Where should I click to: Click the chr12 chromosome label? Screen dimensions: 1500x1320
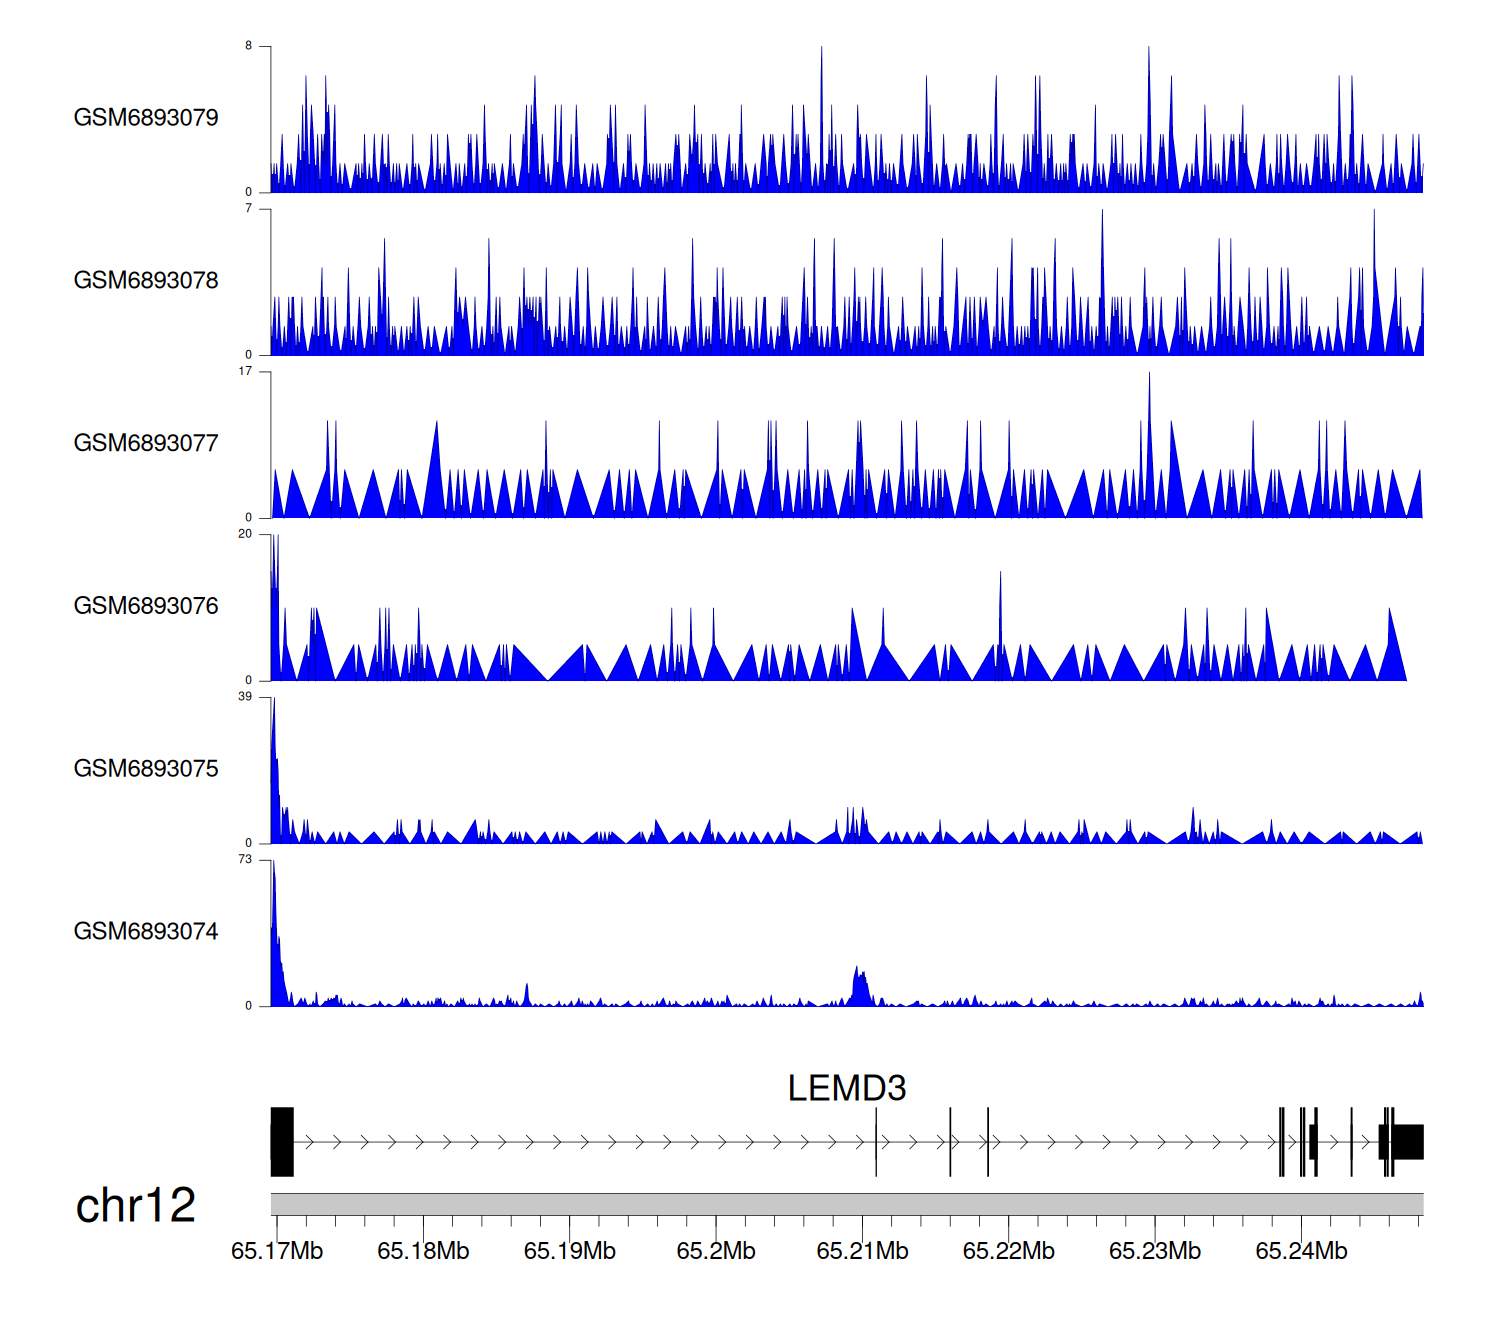click(x=135, y=1206)
